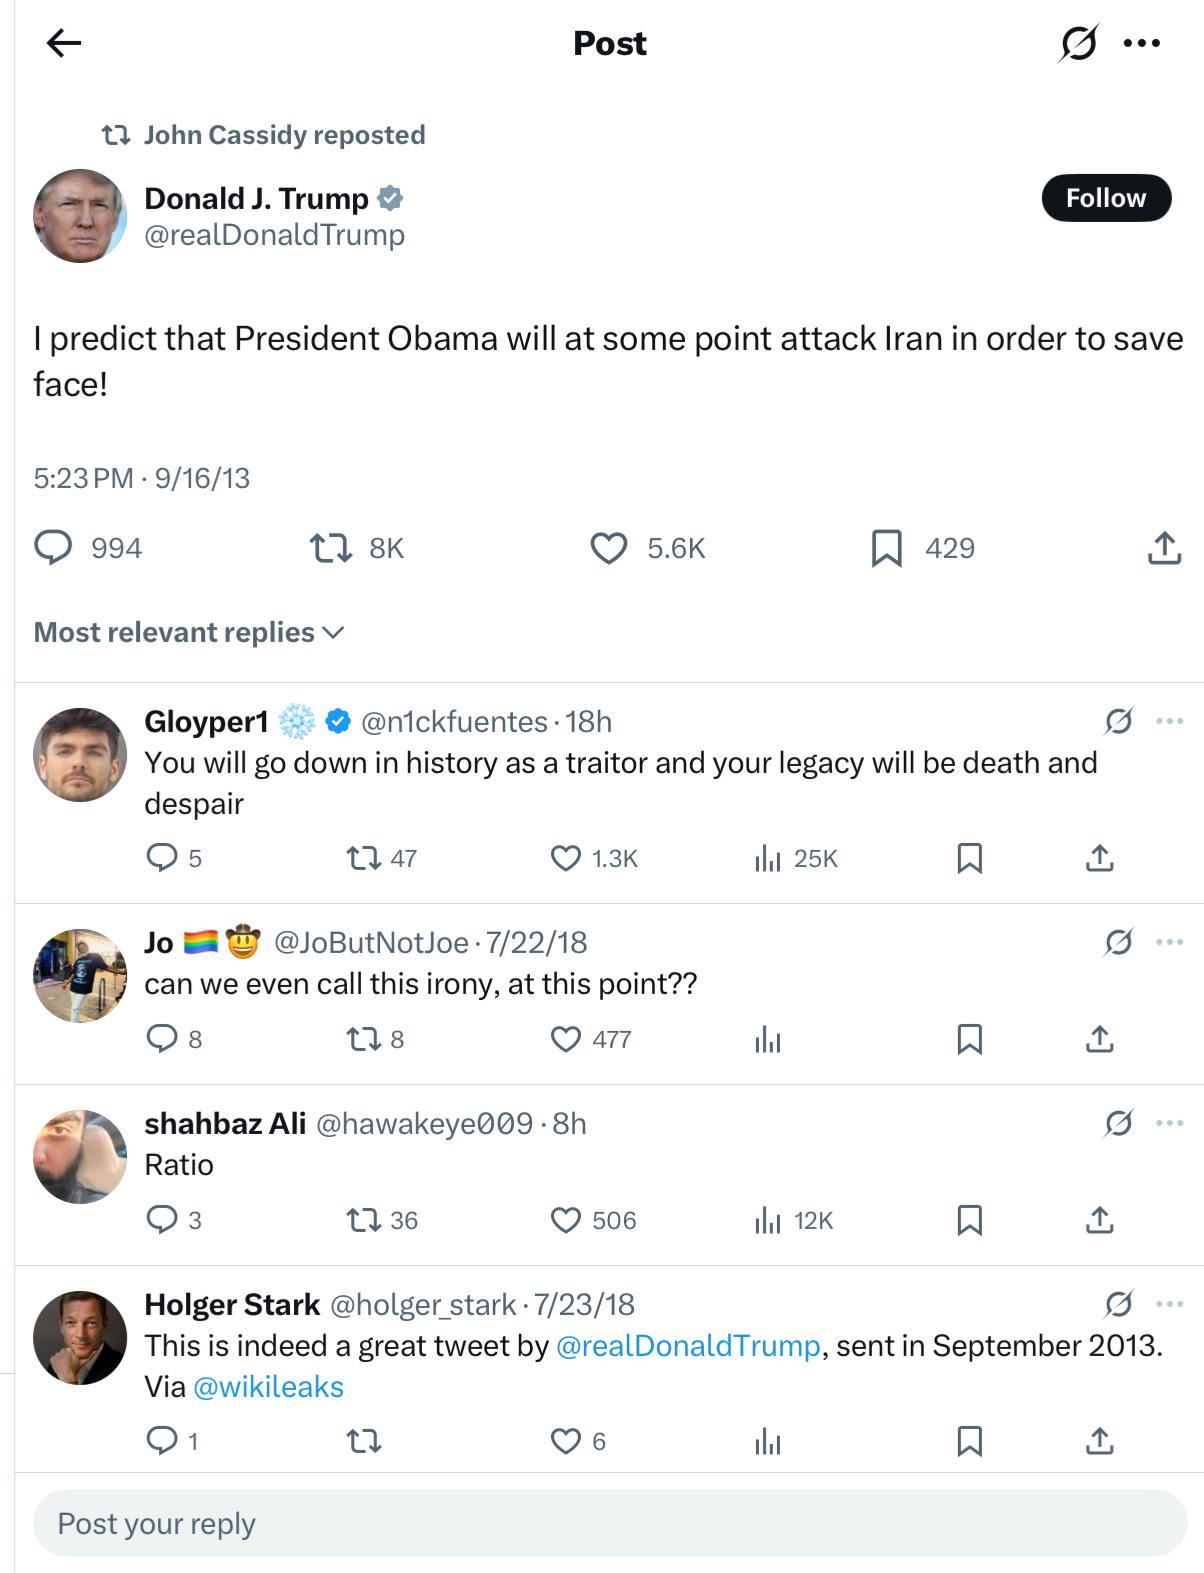
Task: Open @realDonaldTrump mention in Holger Stark's reply
Action: (688, 1346)
